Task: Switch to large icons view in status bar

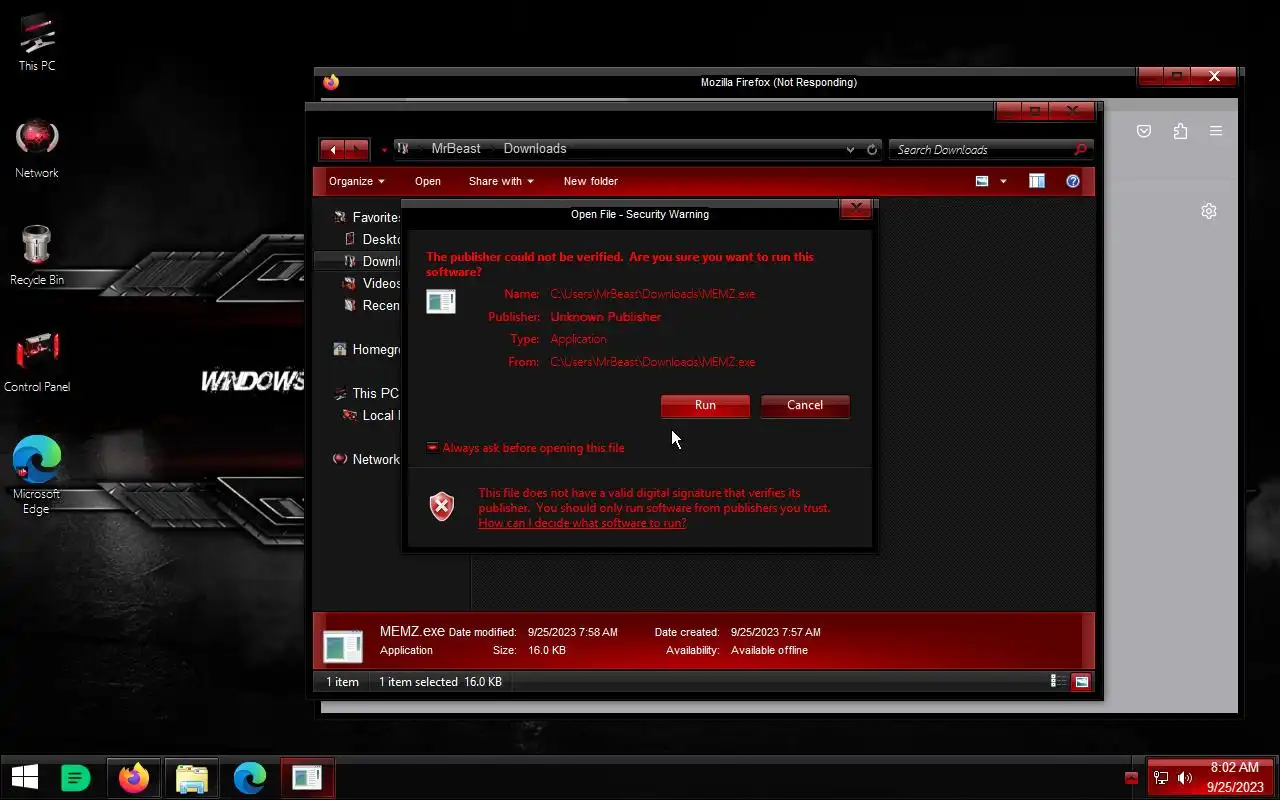Action: coord(1081,681)
